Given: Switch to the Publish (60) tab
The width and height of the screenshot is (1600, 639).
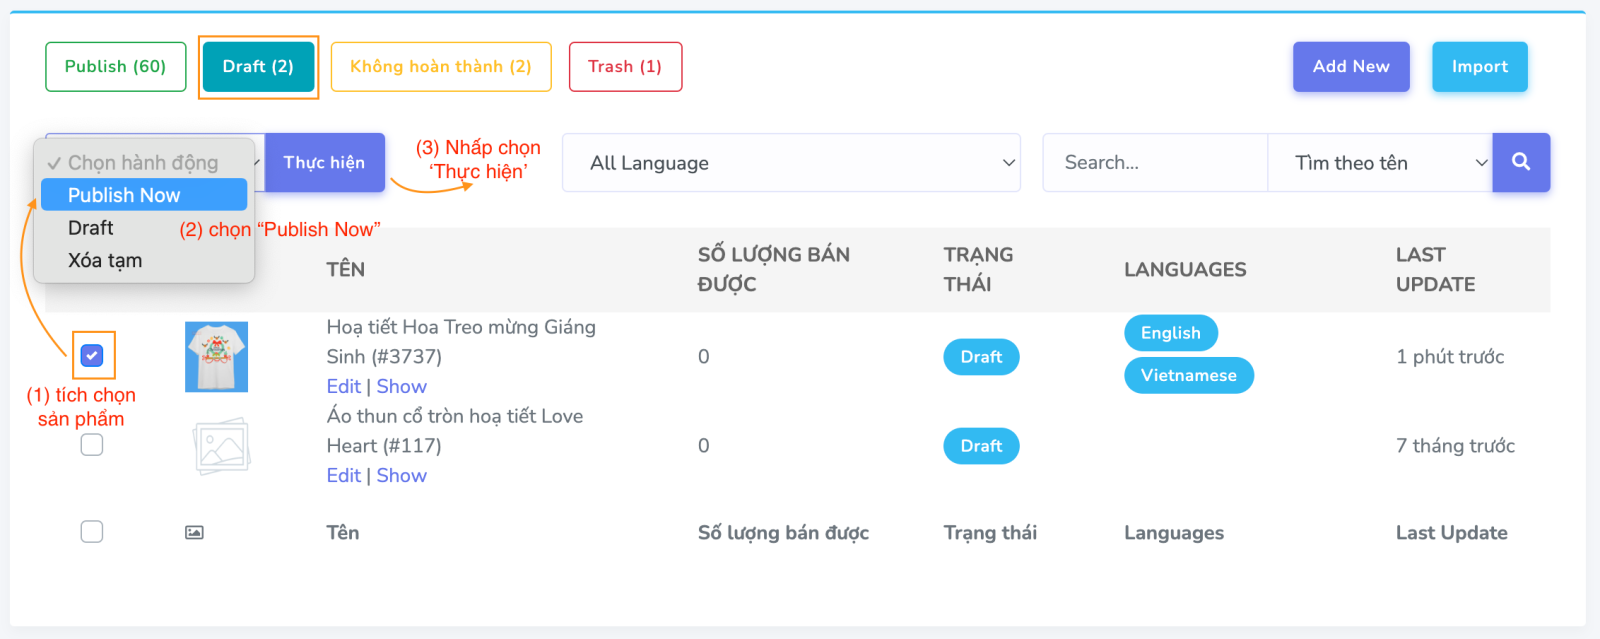Looking at the screenshot, I should [115, 67].
